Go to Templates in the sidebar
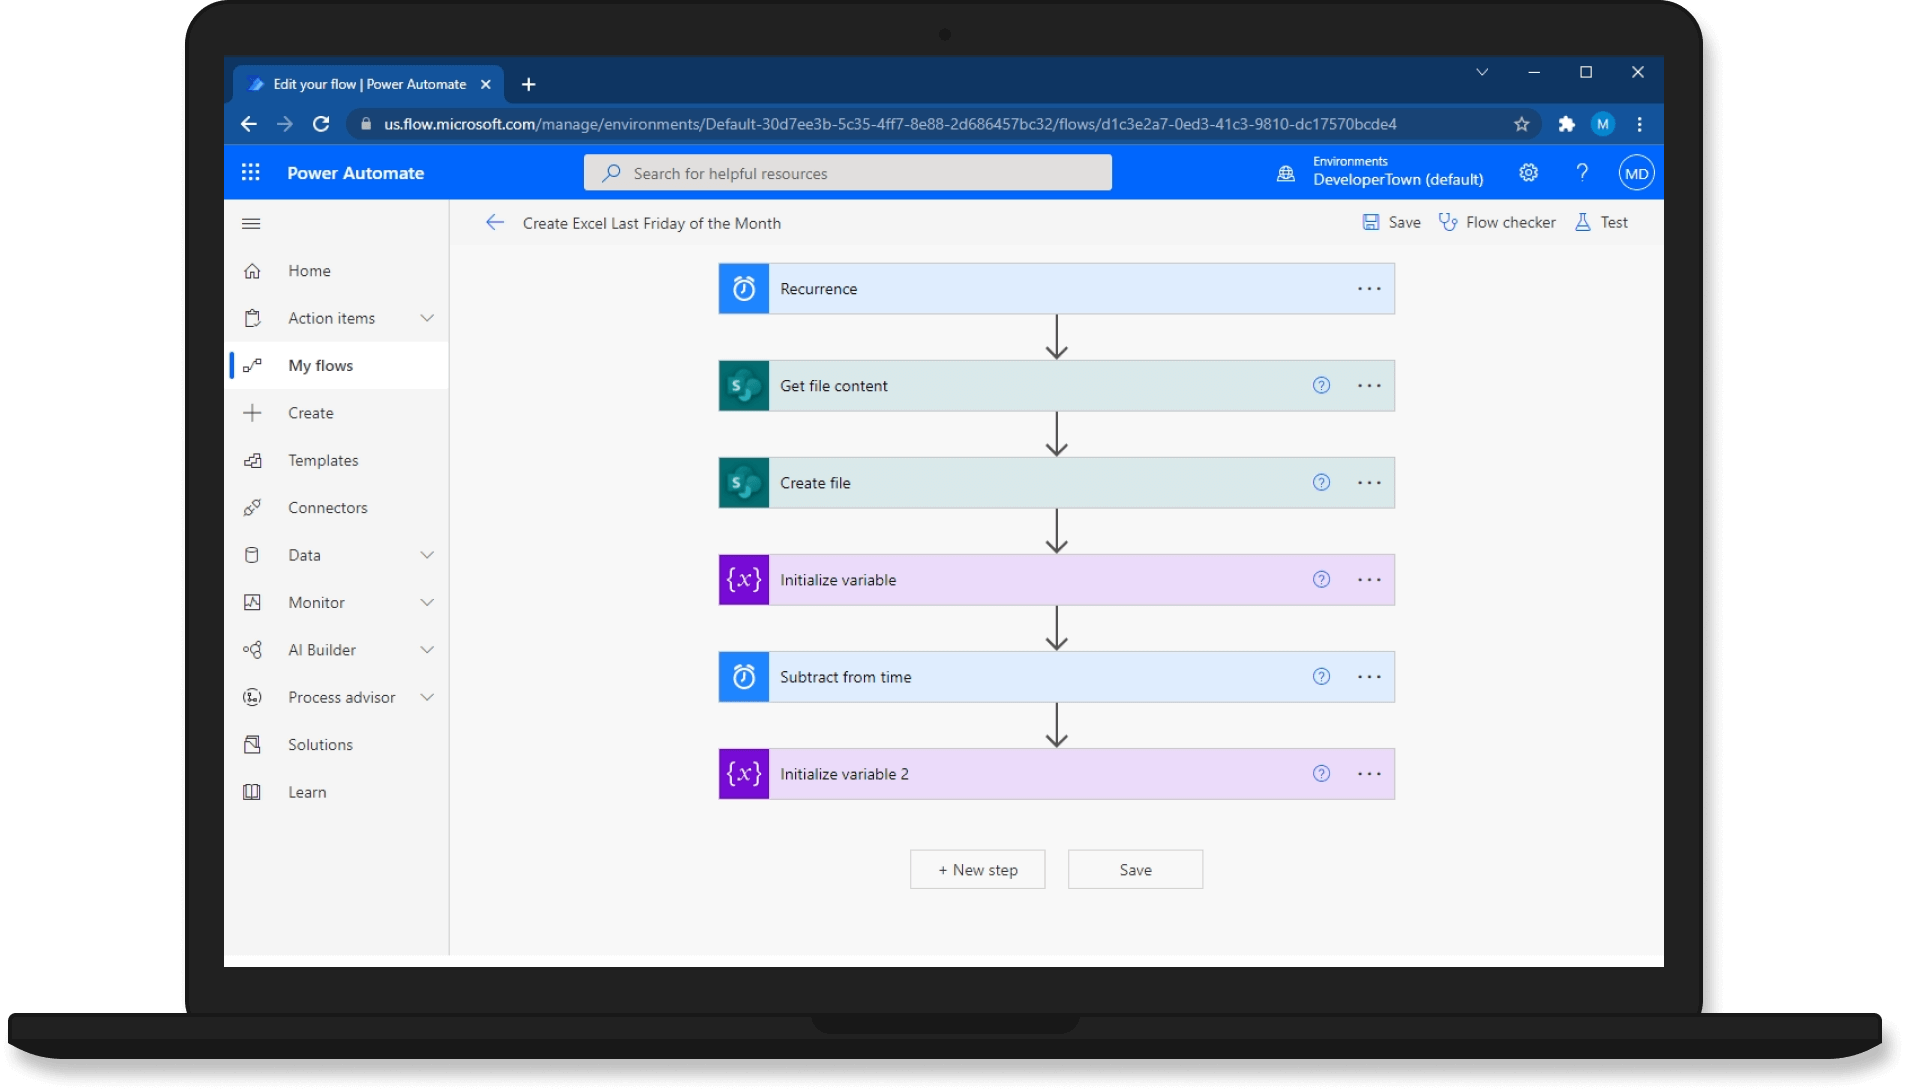The image size is (1906, 1091). (323, 460)
